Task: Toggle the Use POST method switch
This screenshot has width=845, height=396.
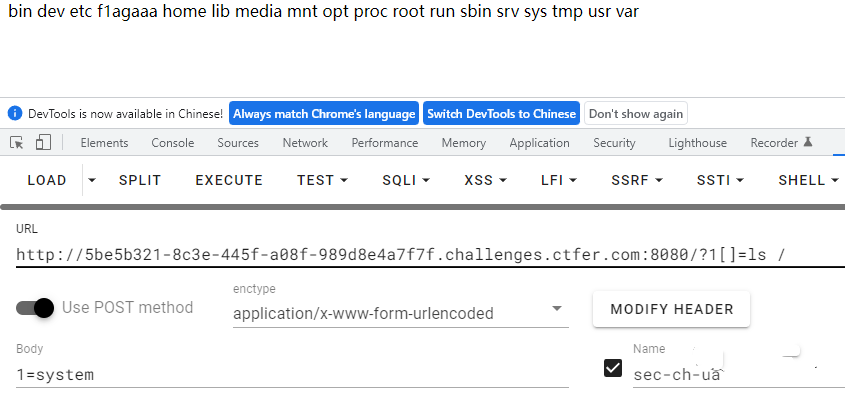Action: [x=36, y=308]
